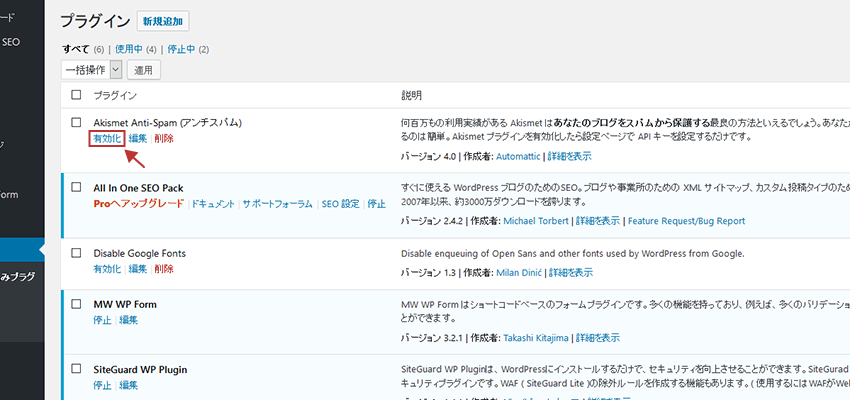Click the Akismet Anti-Spam plugin name
The image size is (850, 400).
point(168,122)
